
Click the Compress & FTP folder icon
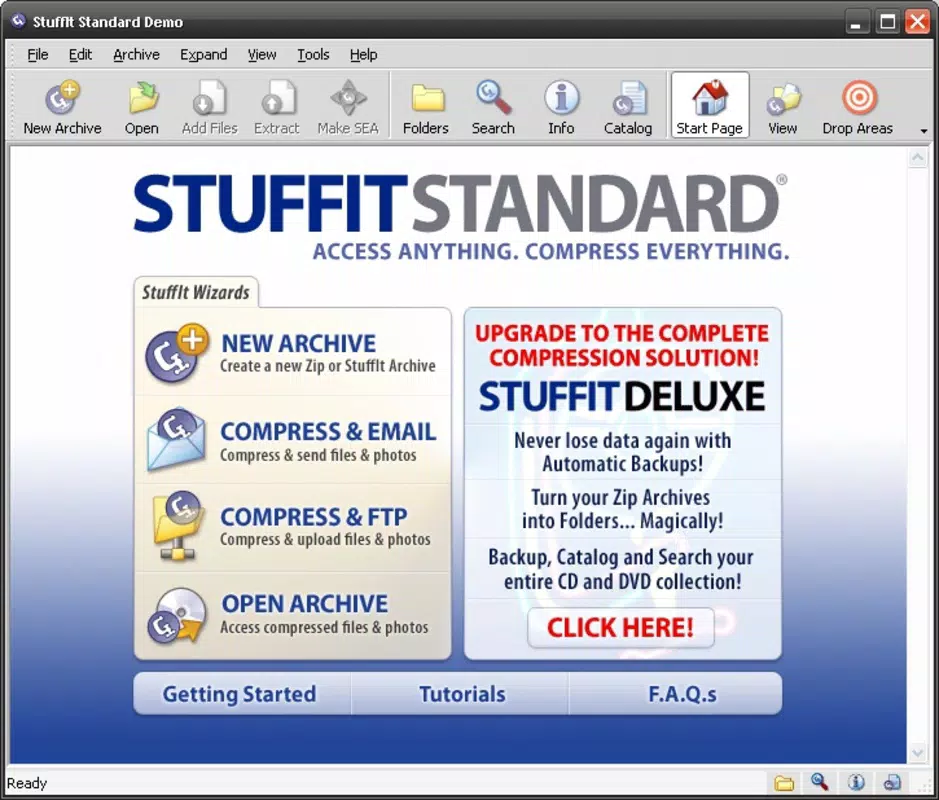(178, 525)
